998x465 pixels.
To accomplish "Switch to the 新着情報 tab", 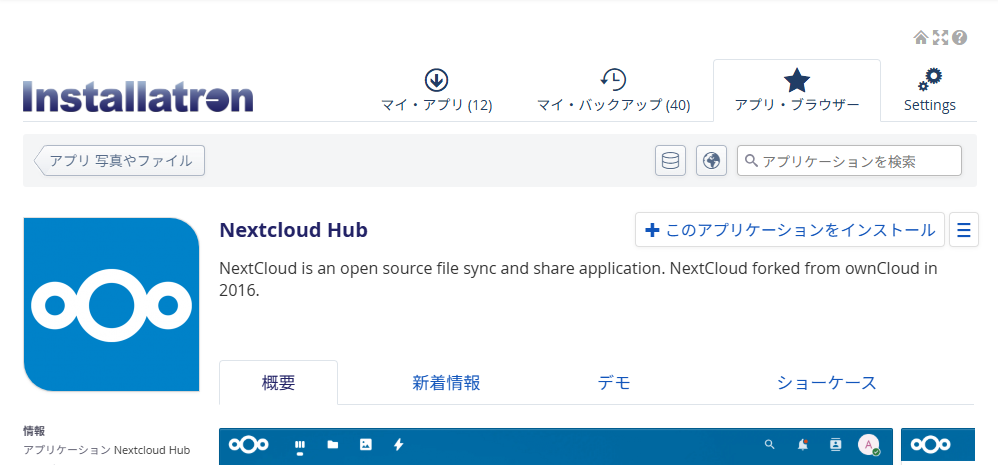I will [x=446, y=383].
